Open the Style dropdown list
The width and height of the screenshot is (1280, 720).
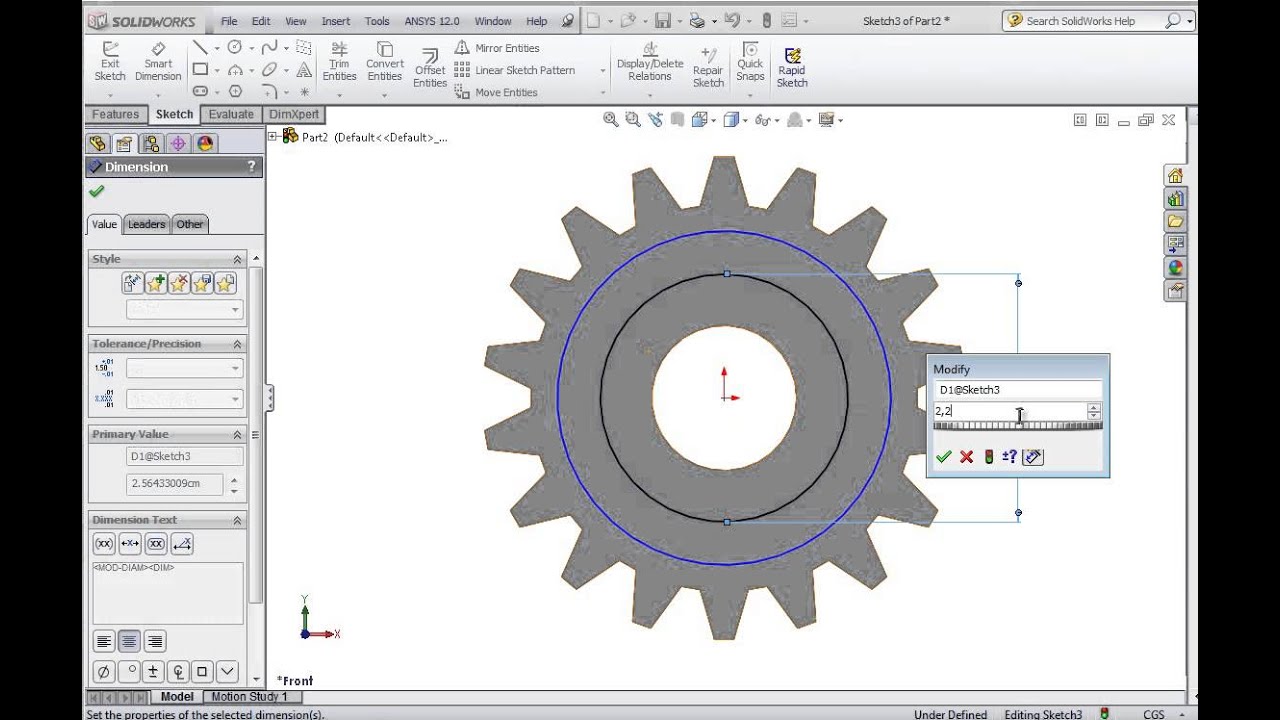click(x=185, y=309)
